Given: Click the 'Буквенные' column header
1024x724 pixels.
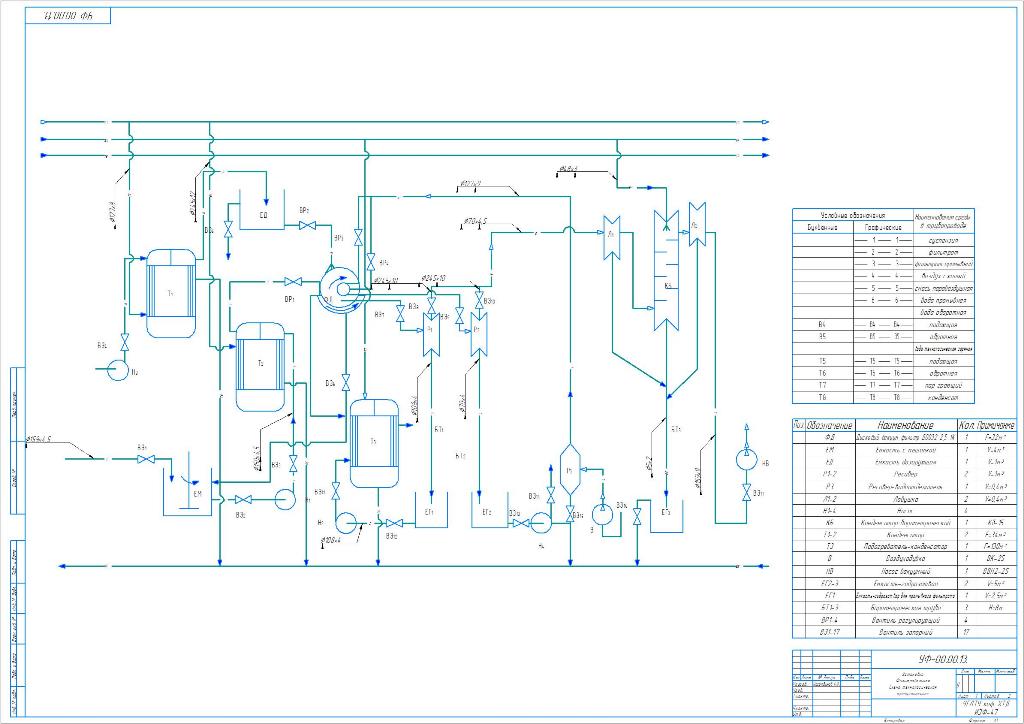Looking at the screenshot, I should tap(822, 228).
